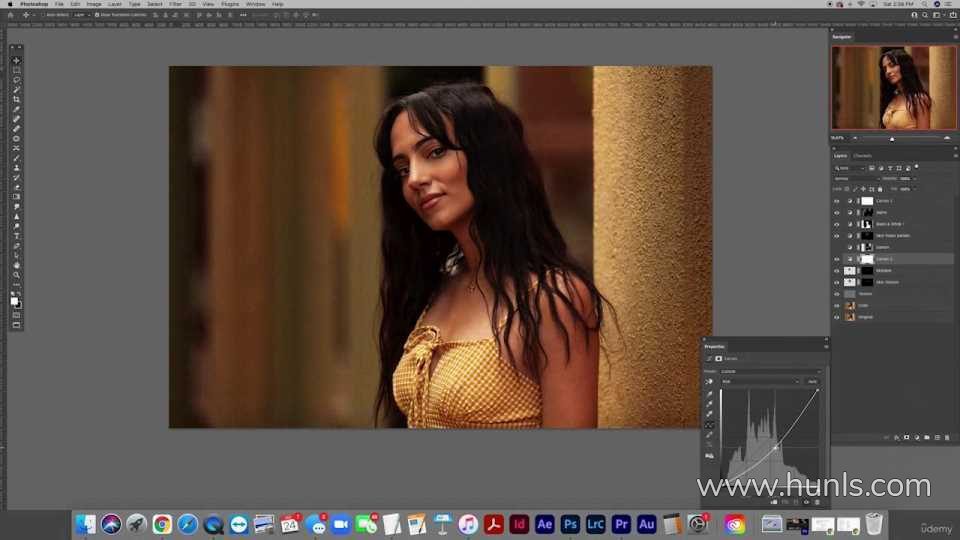
Task: Pick the Lasso tool
Action: click(x=16, y=80)
